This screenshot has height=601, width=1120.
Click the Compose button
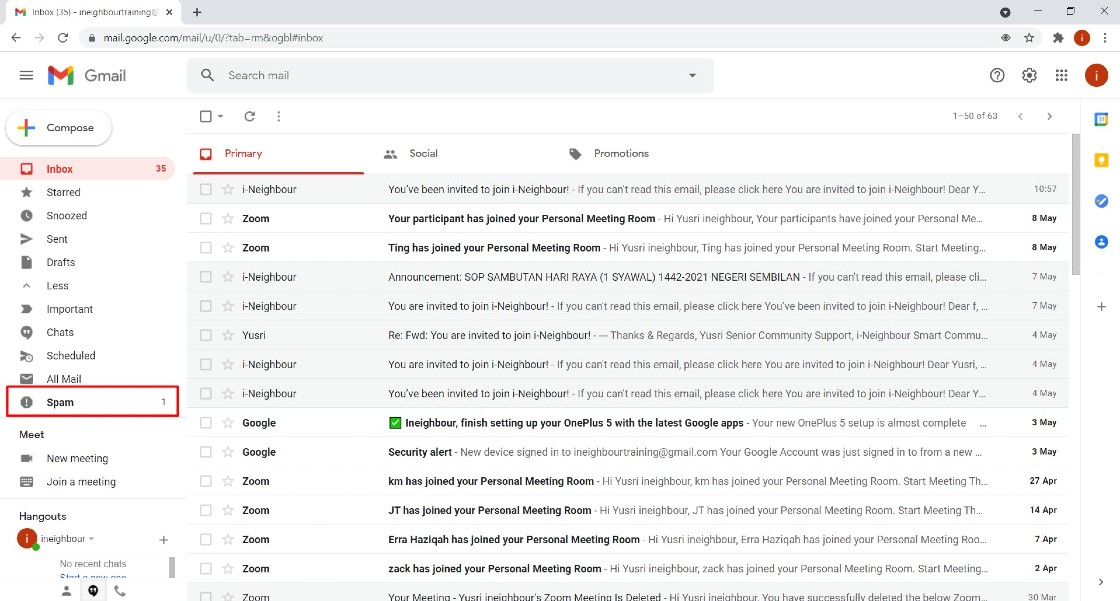59,128
